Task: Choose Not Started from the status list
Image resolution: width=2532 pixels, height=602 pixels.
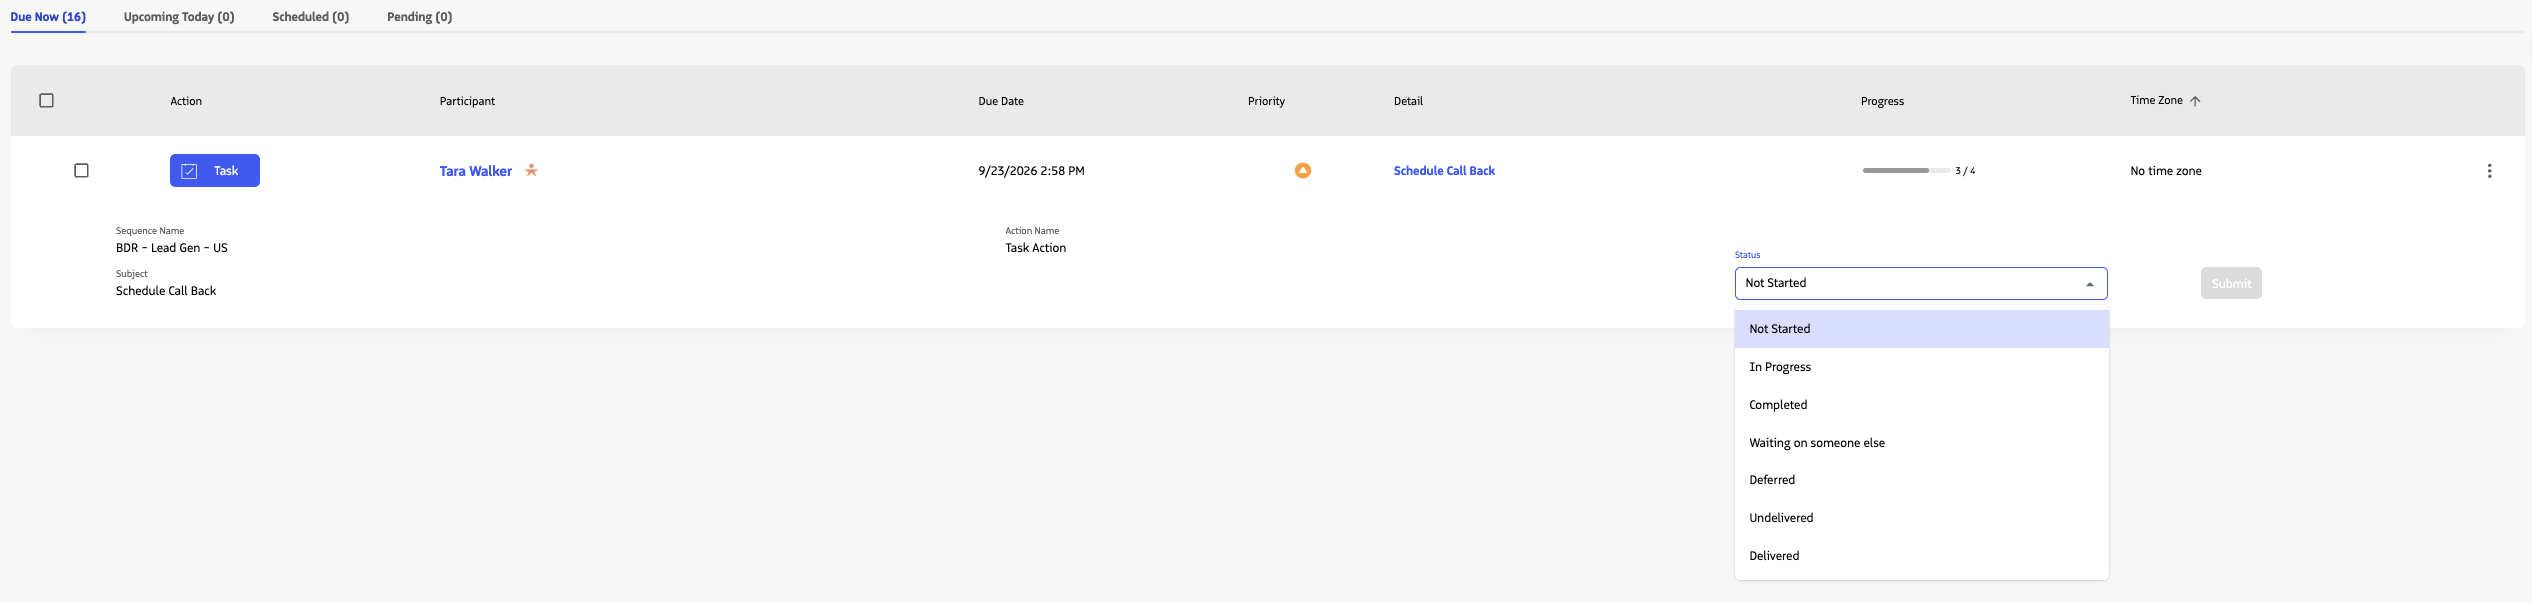Action: [1921, 329]
